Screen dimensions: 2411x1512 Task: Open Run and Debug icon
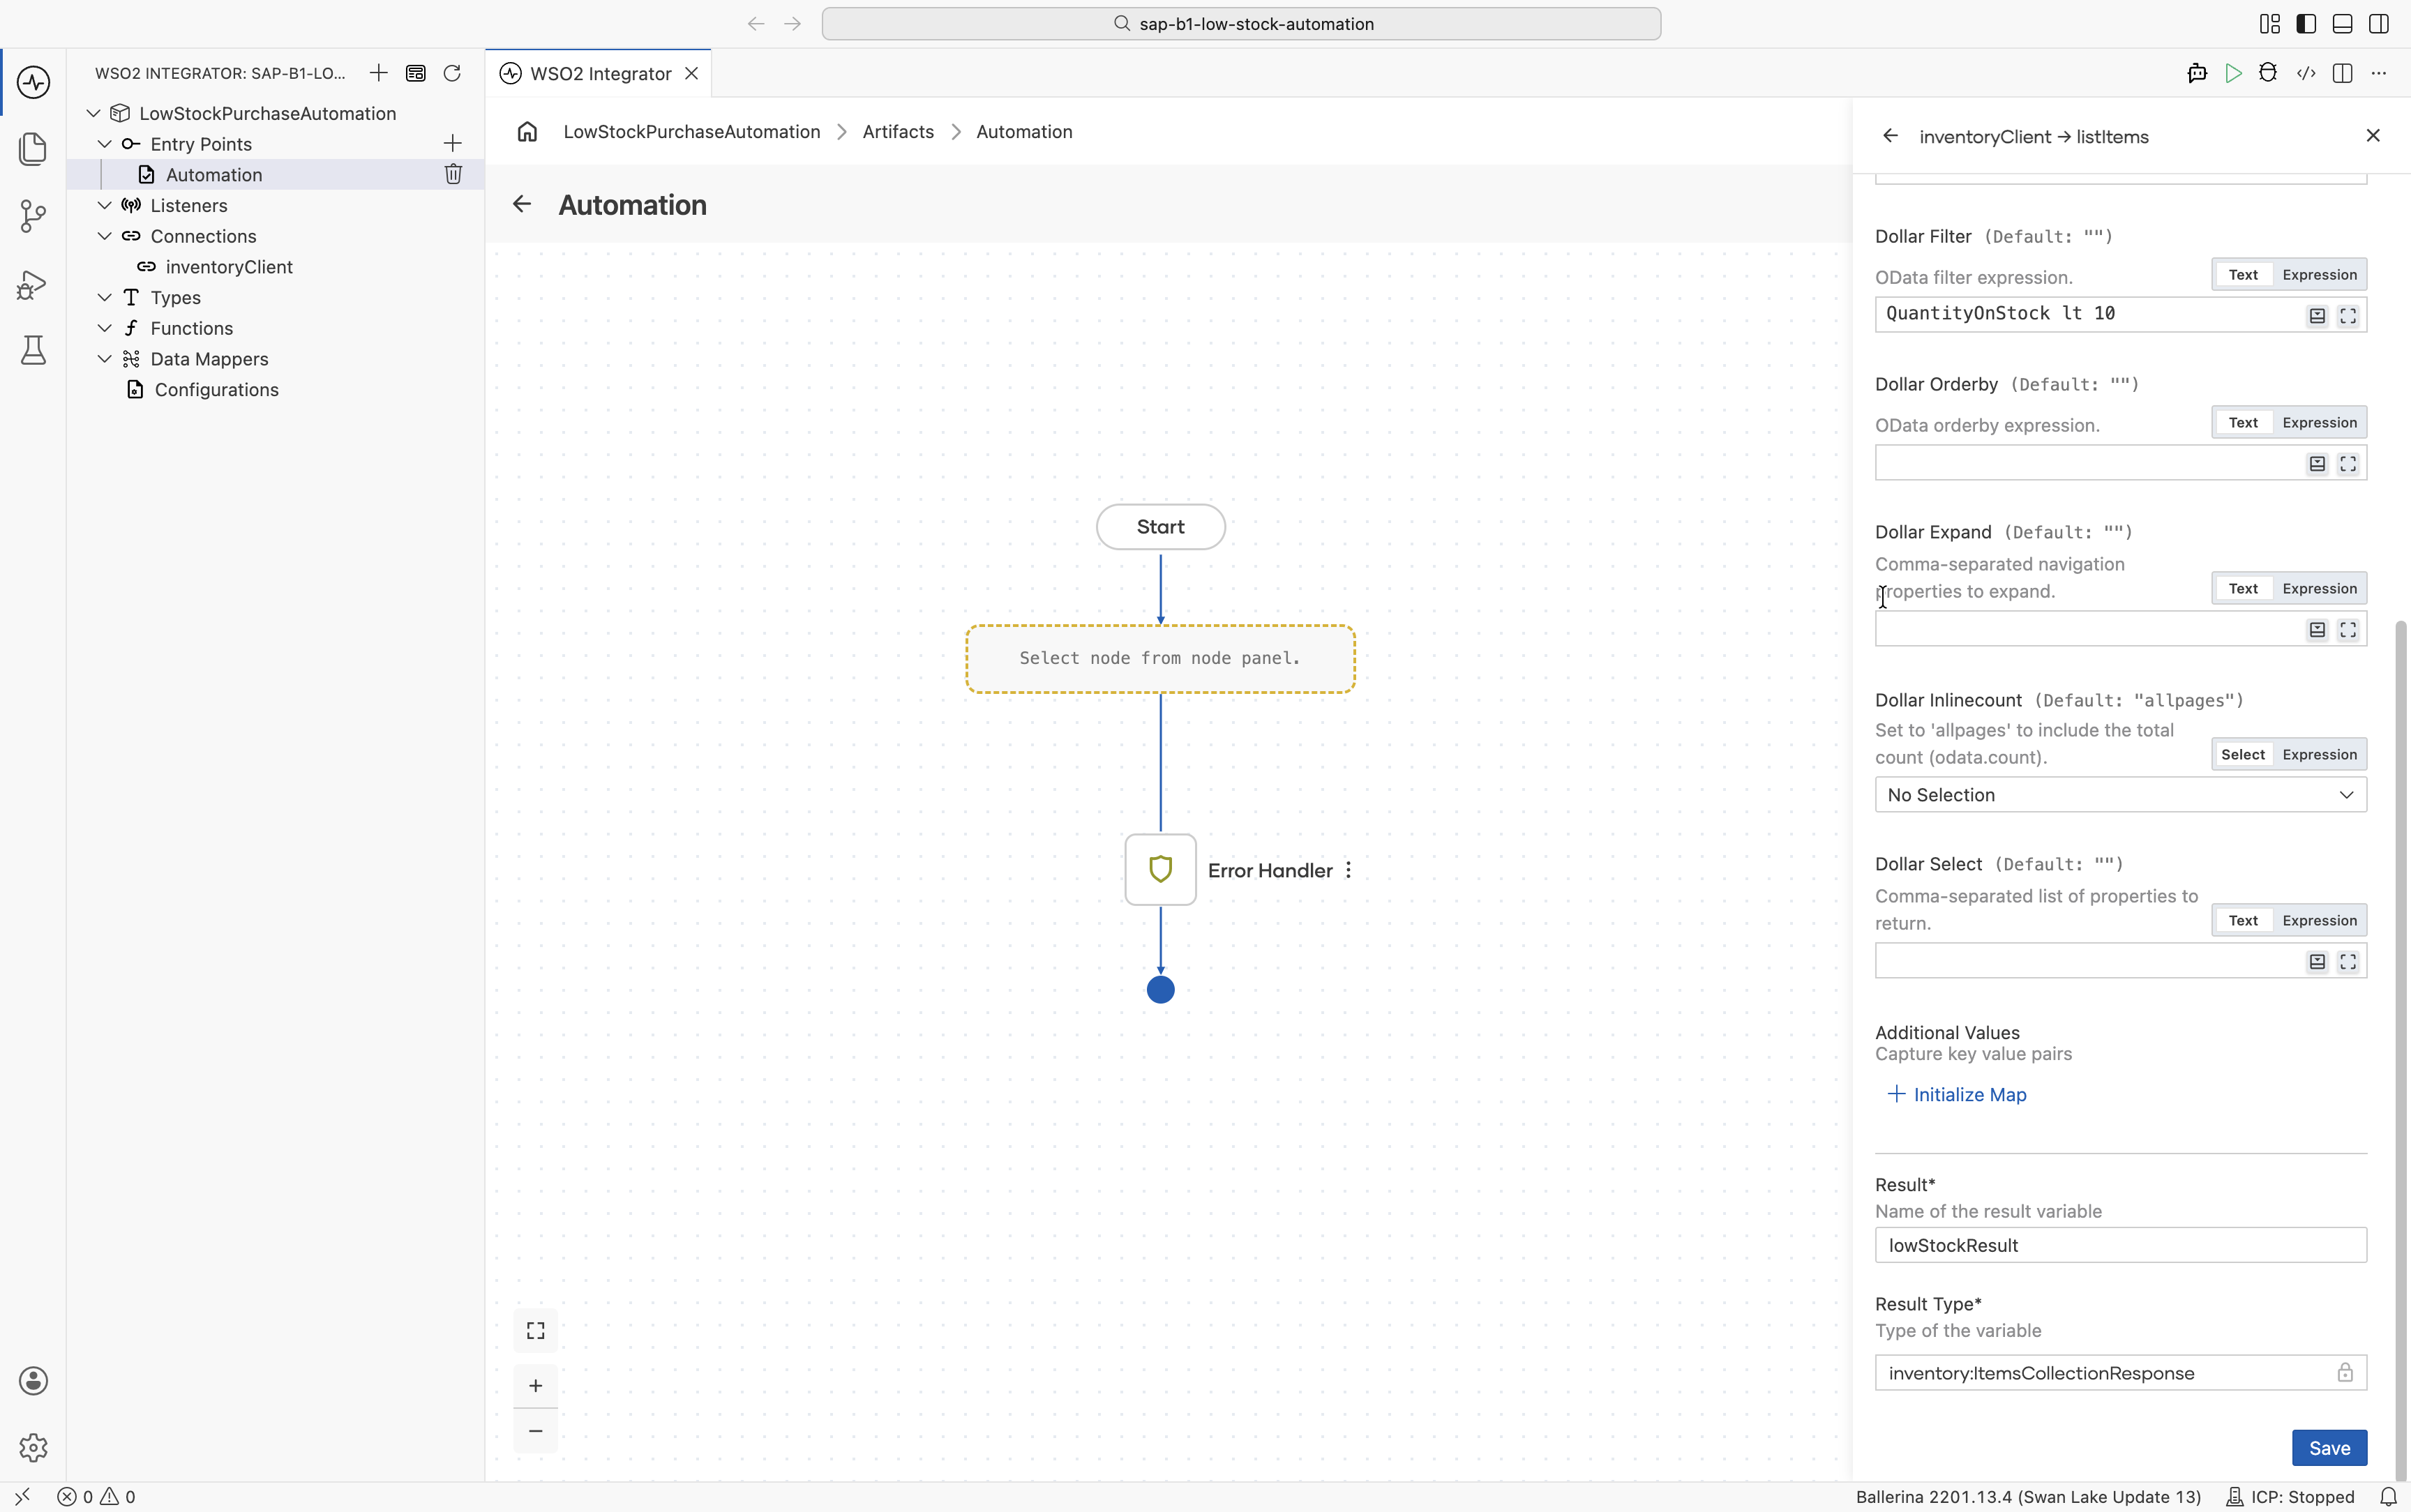tap(33, 285)
